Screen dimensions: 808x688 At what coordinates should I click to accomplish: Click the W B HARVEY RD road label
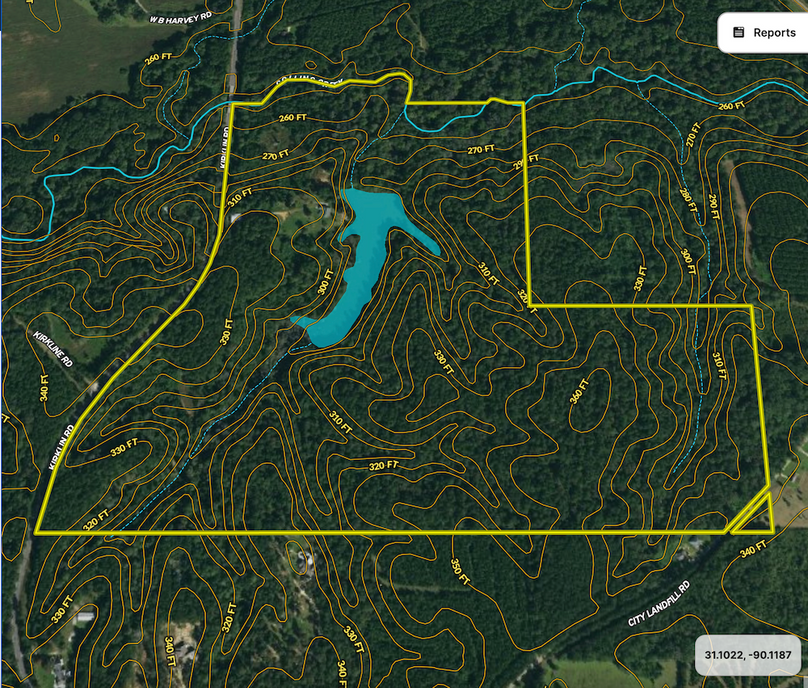(x=184, y=16)
